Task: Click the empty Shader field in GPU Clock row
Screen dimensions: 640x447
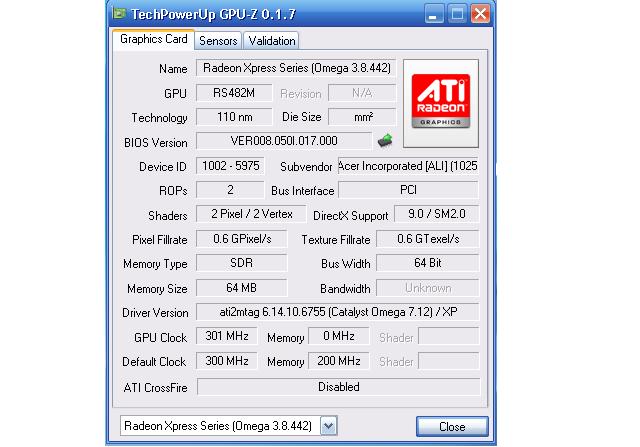Action: point(449,336)
